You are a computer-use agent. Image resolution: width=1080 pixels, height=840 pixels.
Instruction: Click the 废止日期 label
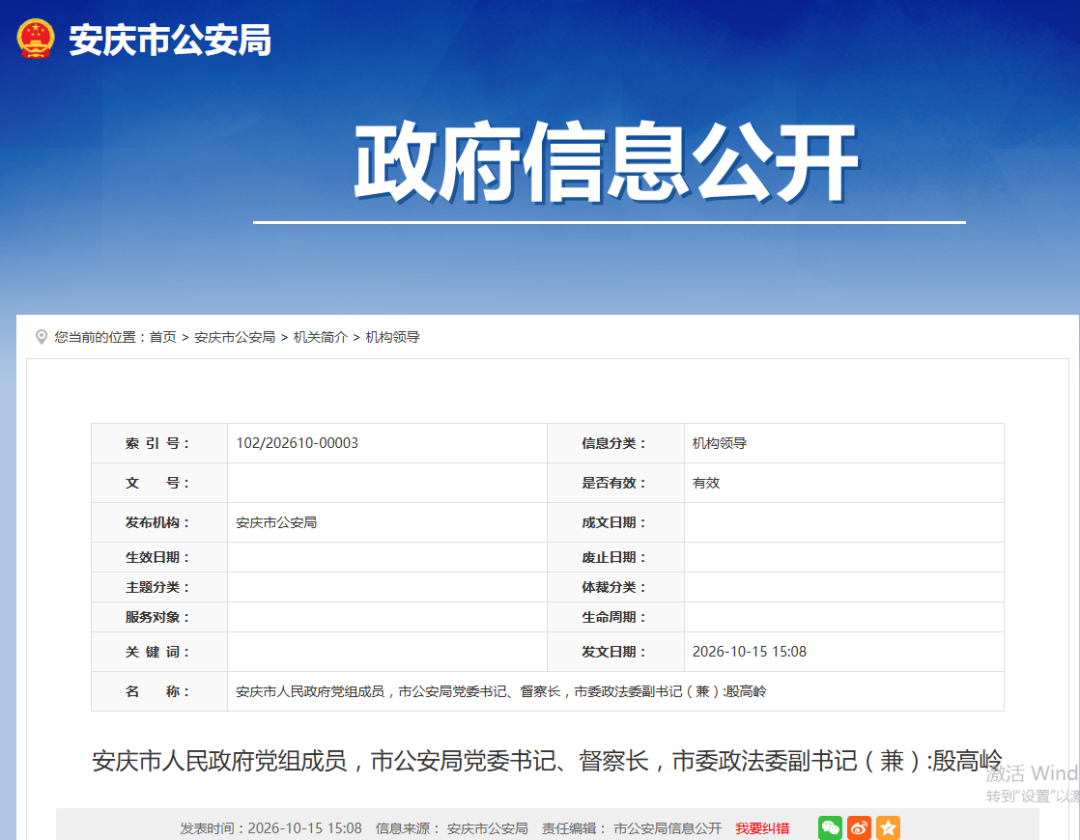(613, 557)
